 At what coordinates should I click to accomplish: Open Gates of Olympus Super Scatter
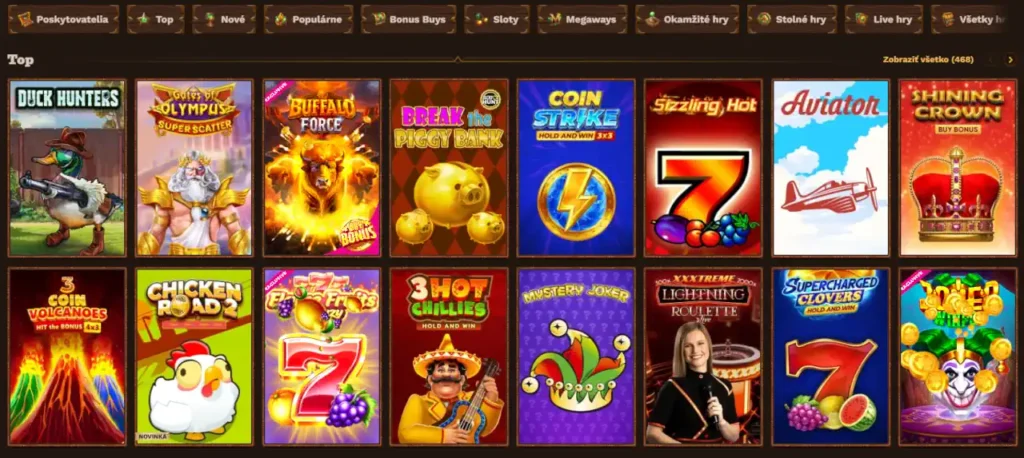194,168
